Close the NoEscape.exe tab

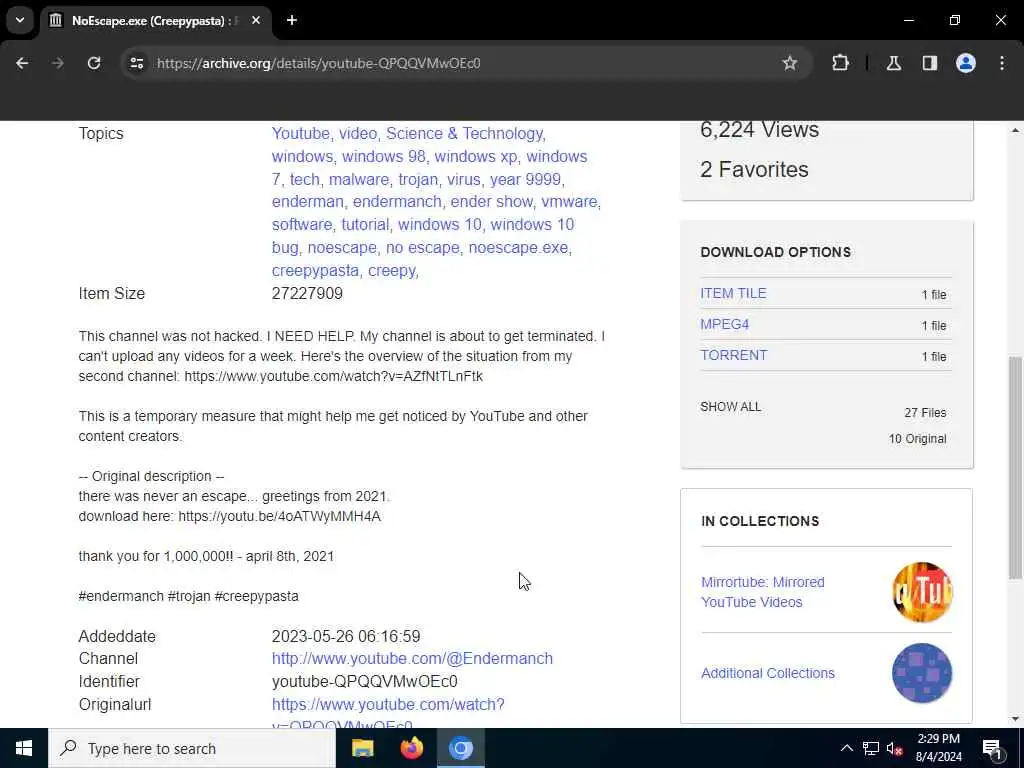(x=256, y=20)
